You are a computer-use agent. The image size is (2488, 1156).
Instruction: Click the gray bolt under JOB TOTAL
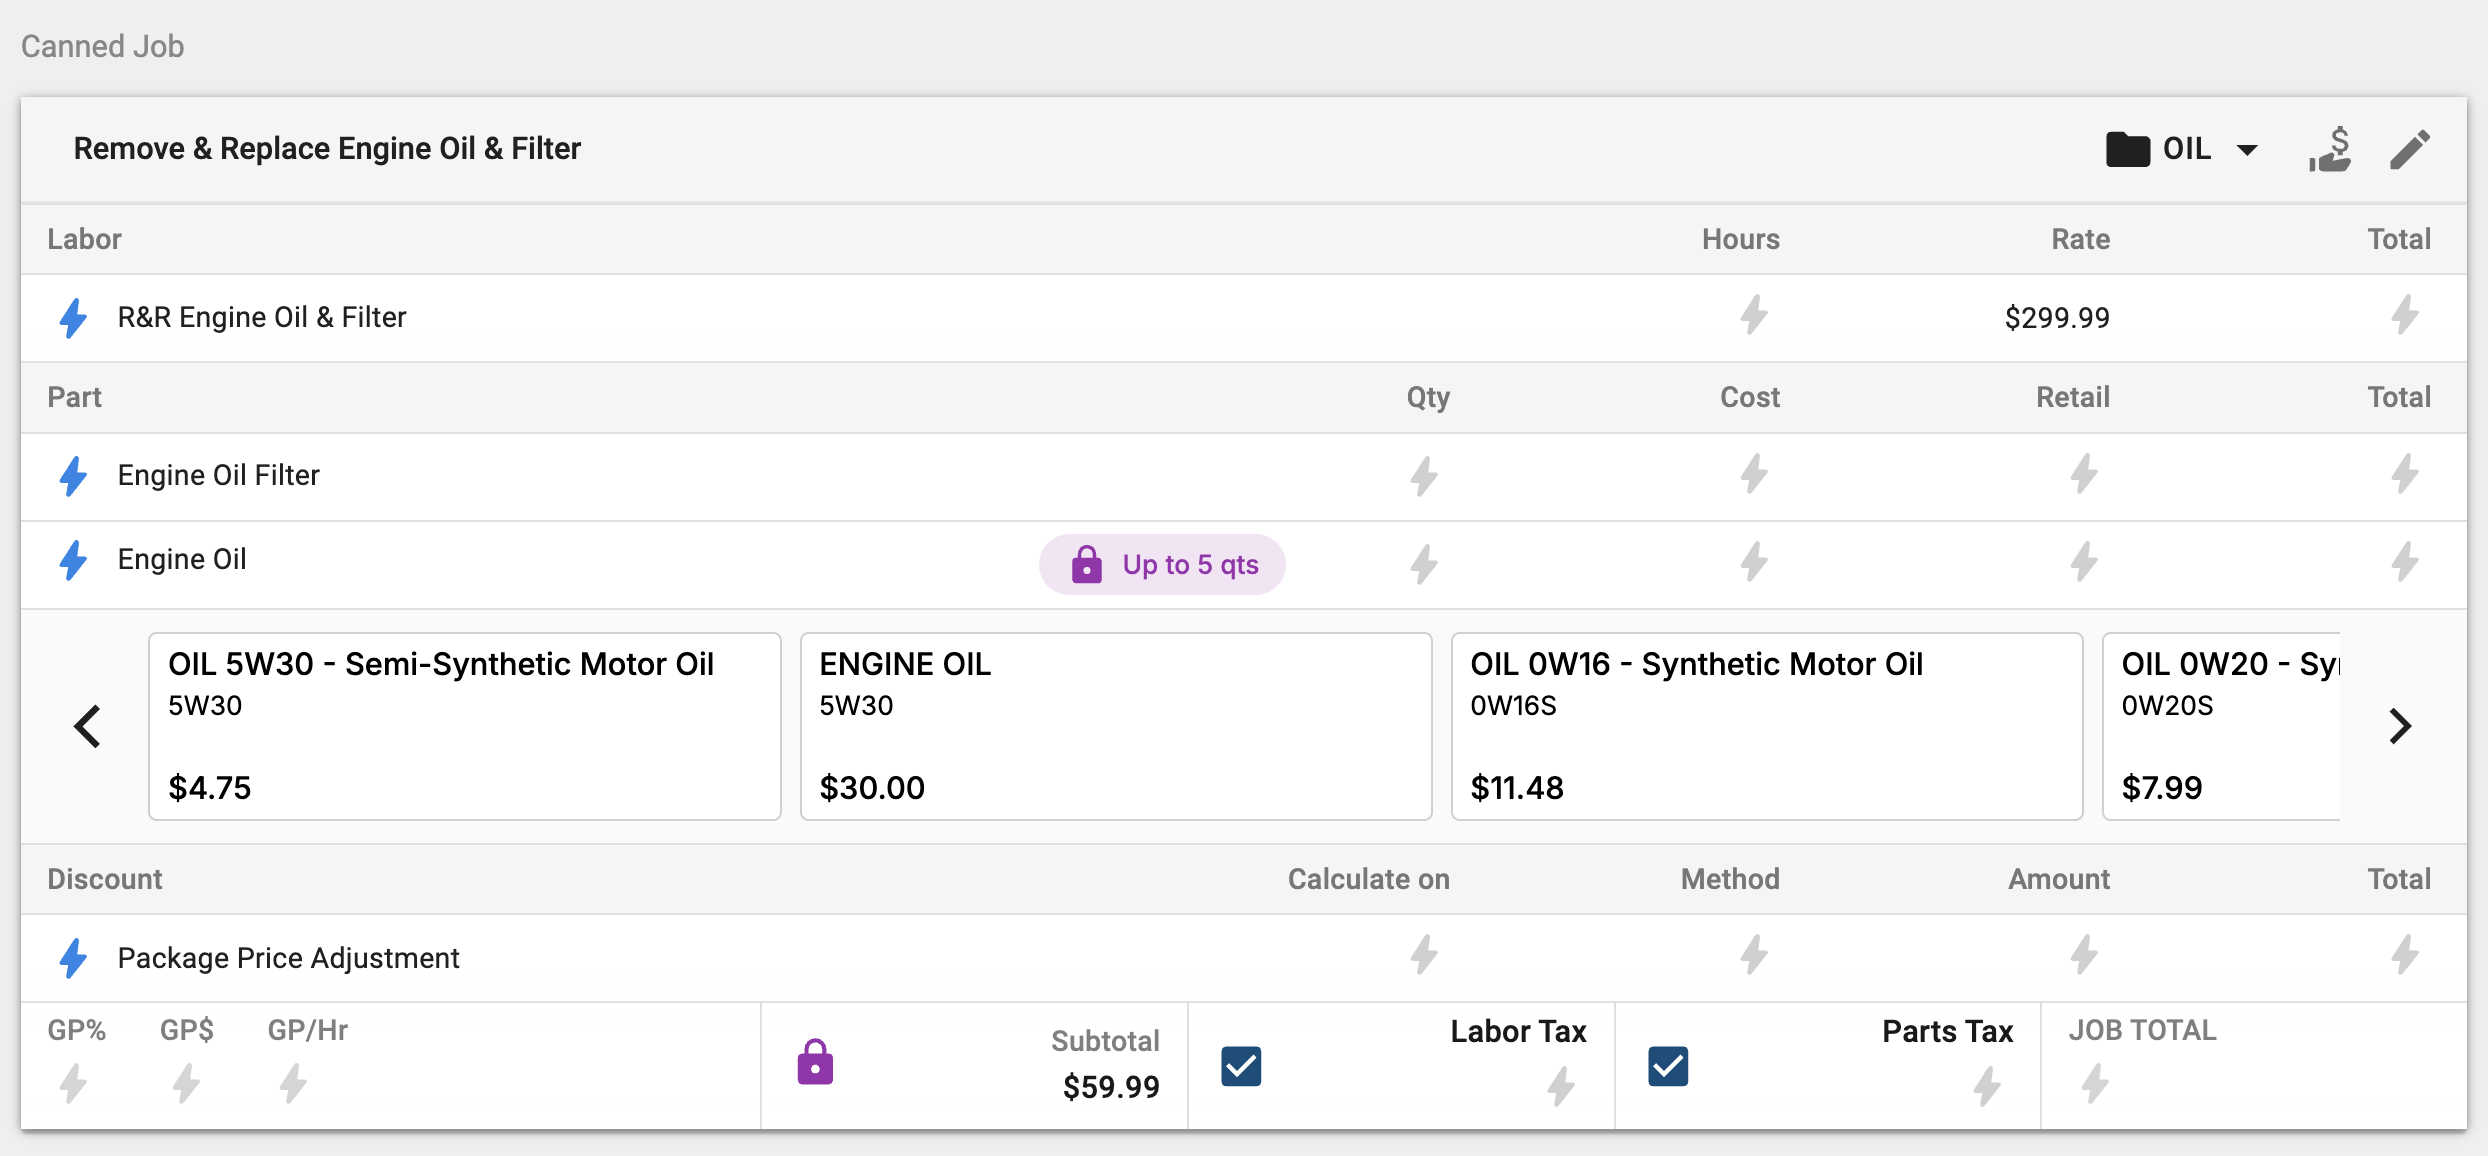pyautogui.click(x=2095, y=1084)
